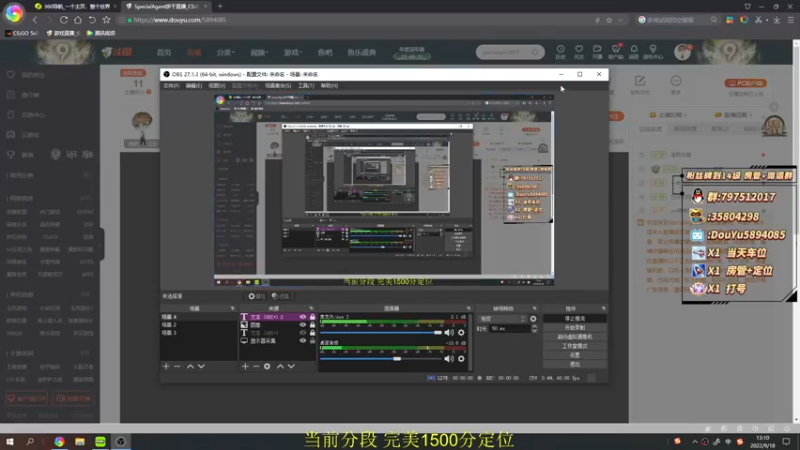Remove the selected scene with the minus icon
Screen dimensions: 800x450
coord(177,366)
